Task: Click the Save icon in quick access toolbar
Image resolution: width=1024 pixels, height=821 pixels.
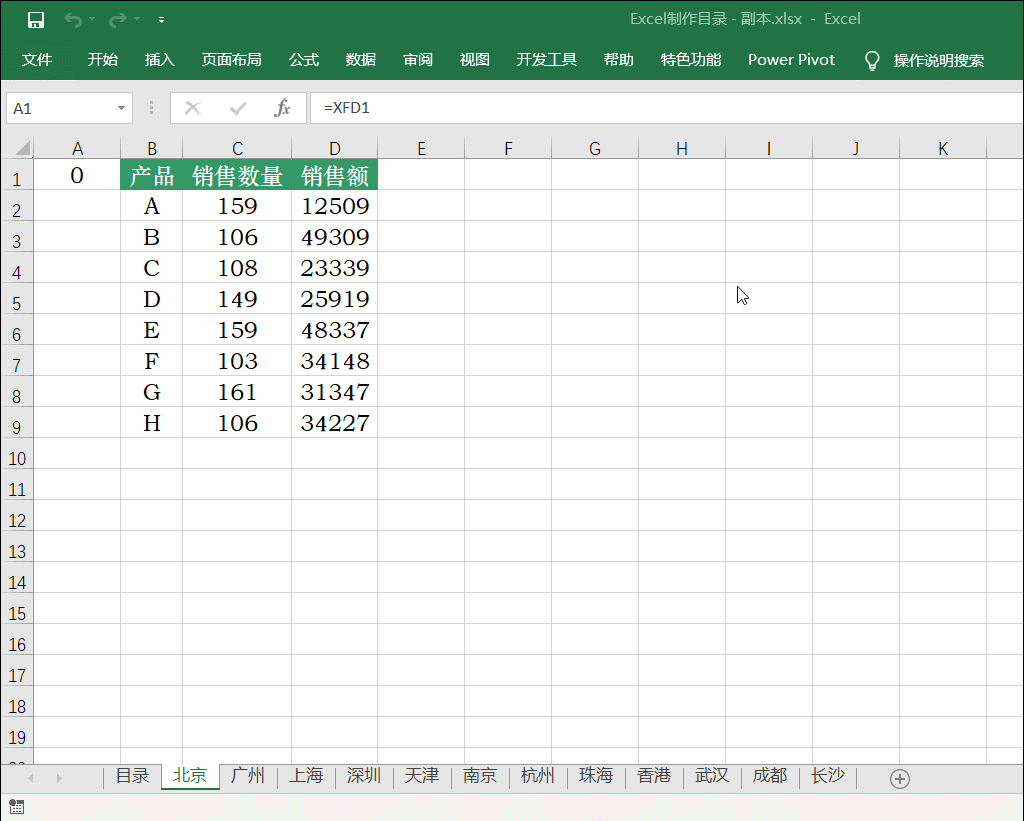Action: point(36,20)
